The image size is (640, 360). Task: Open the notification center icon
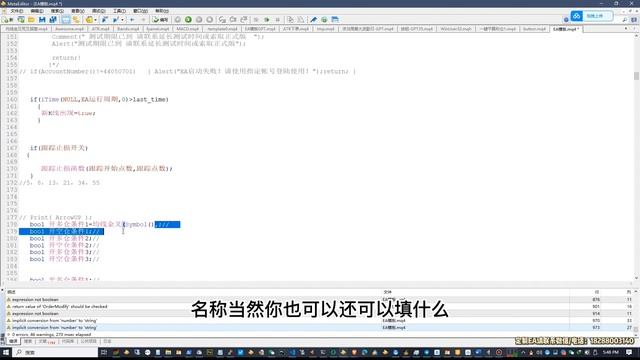click(629, 352)
